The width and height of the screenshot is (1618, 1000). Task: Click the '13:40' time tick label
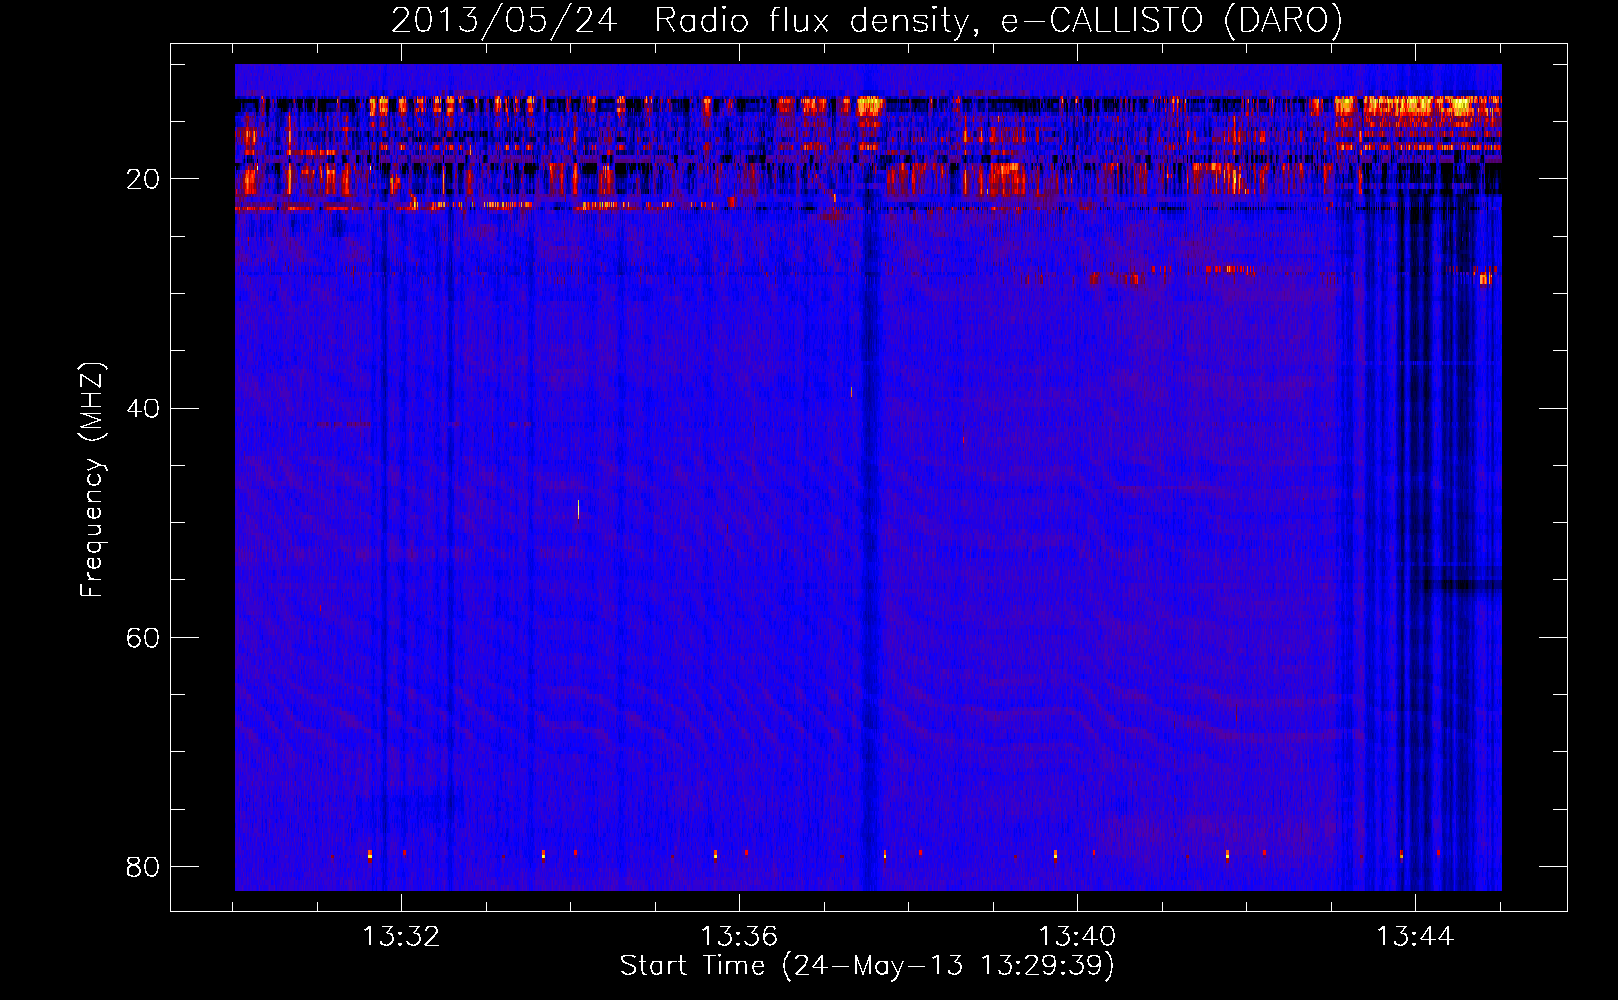(x=1077, y=937)
